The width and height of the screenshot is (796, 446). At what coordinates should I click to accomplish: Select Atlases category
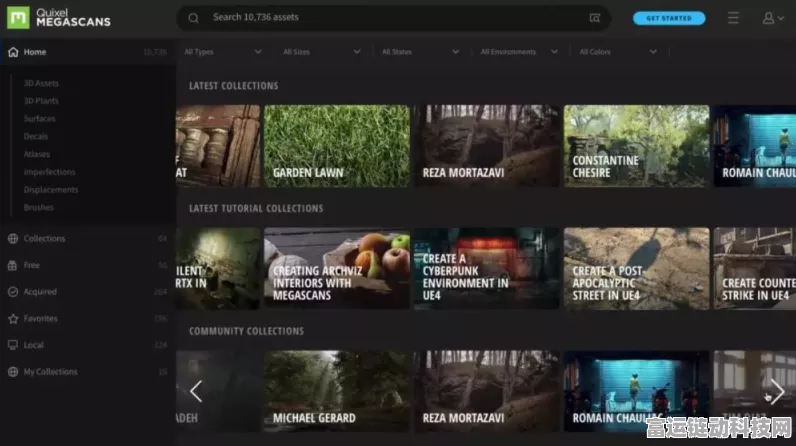pos(37,154)
